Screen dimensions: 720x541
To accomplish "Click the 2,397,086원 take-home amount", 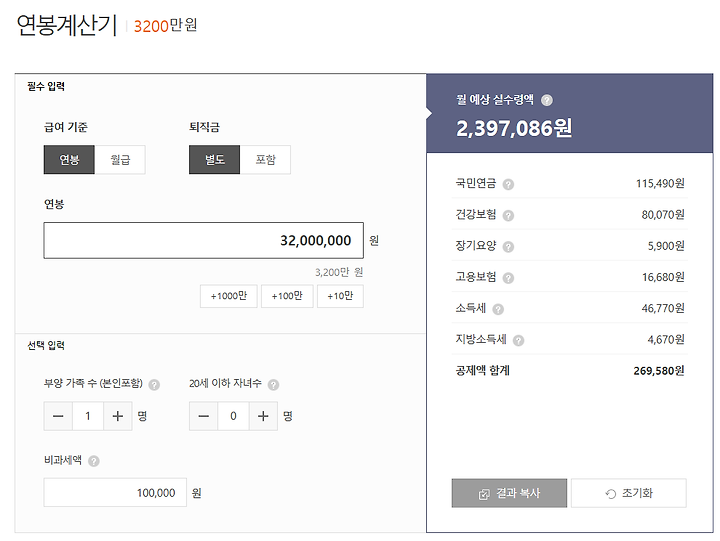I will 514,128.
